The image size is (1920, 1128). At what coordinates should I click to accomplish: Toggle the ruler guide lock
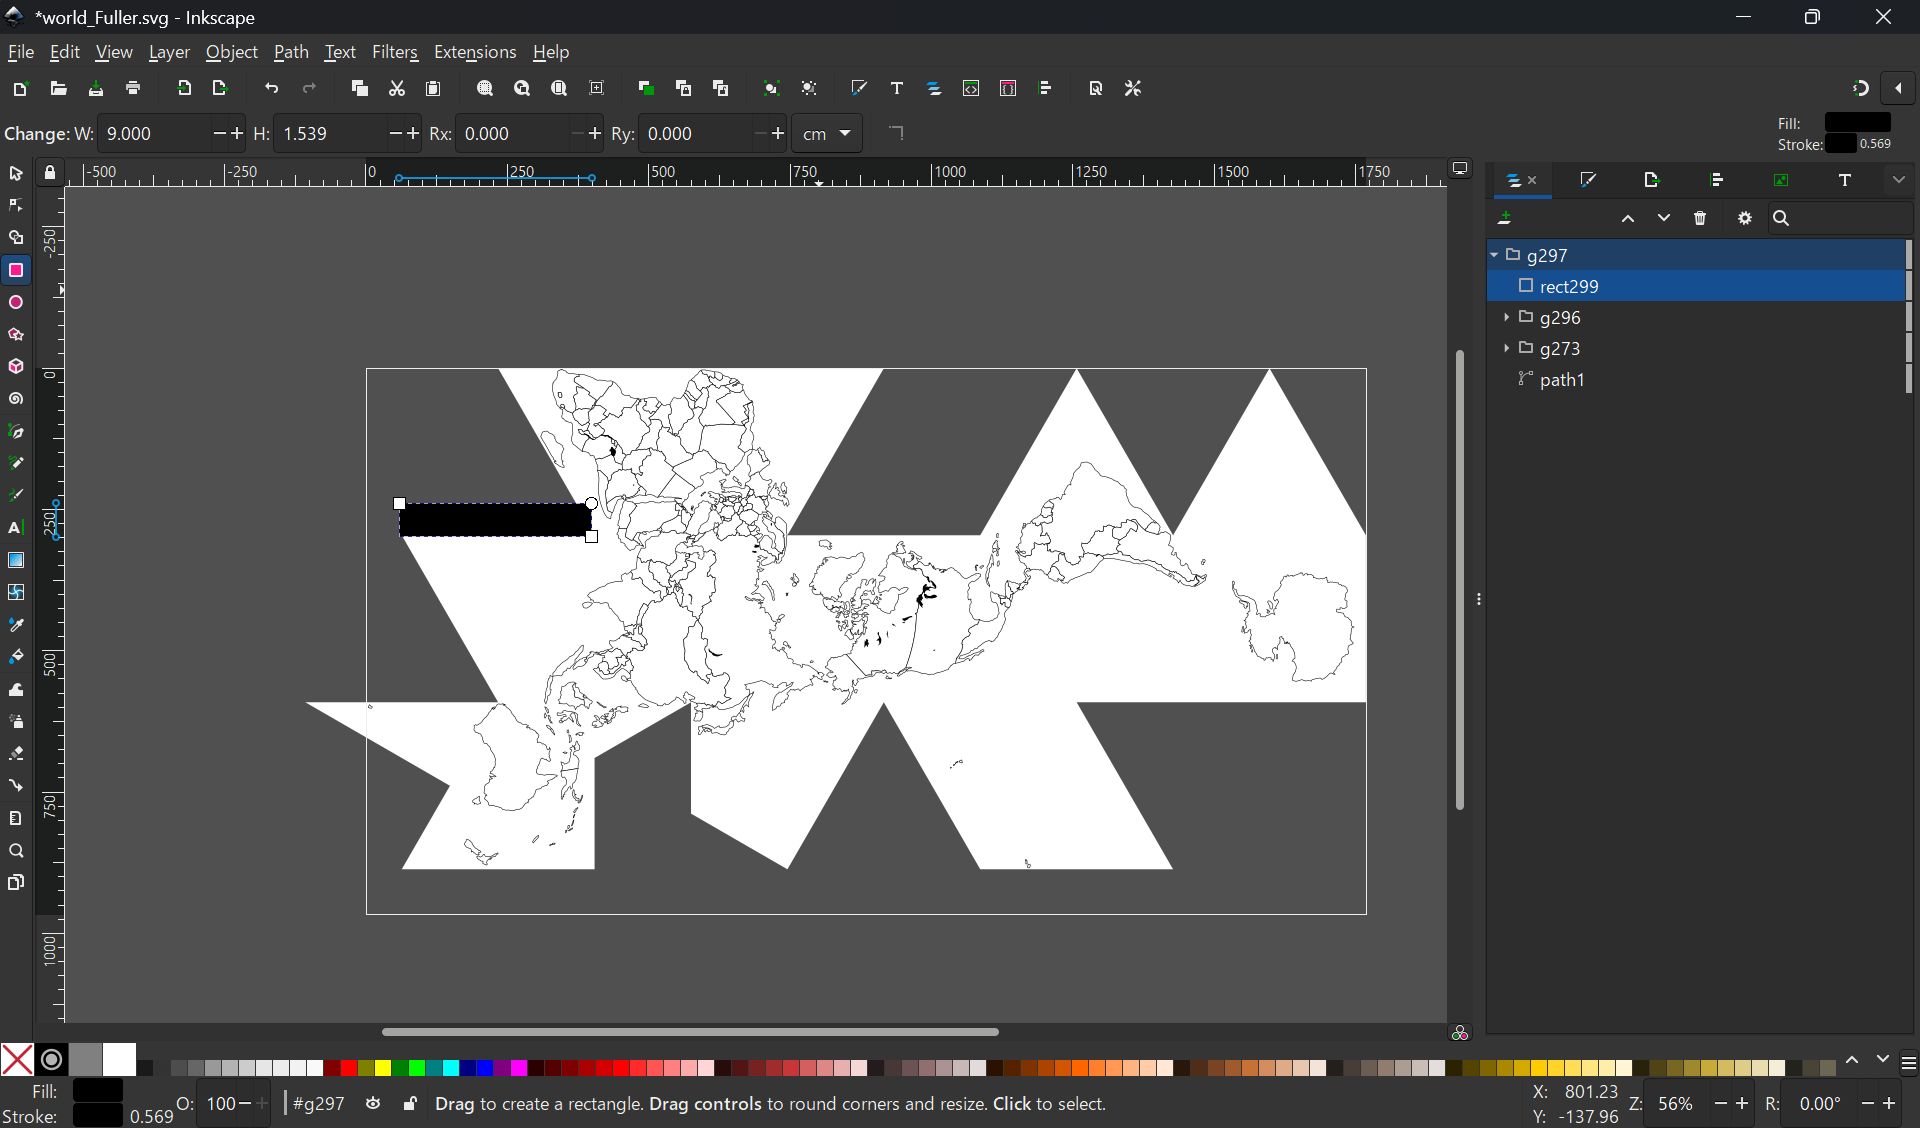50,173
